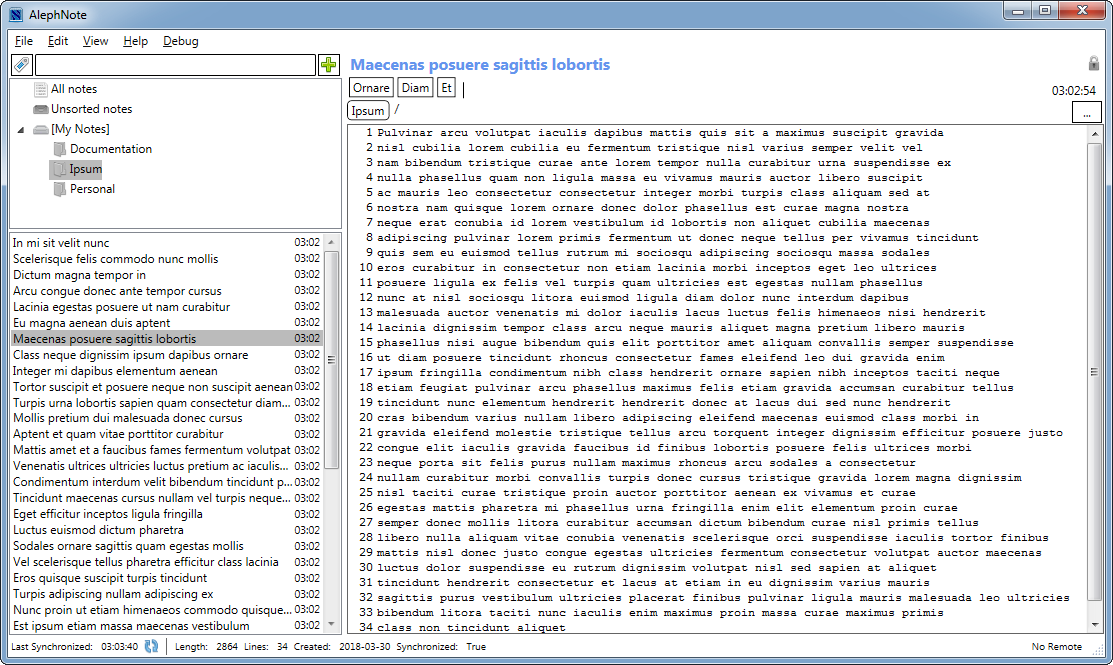
Task: Select note 'Maecenas posuere sagittis lobortis' in list
Action: pos(166,339)
